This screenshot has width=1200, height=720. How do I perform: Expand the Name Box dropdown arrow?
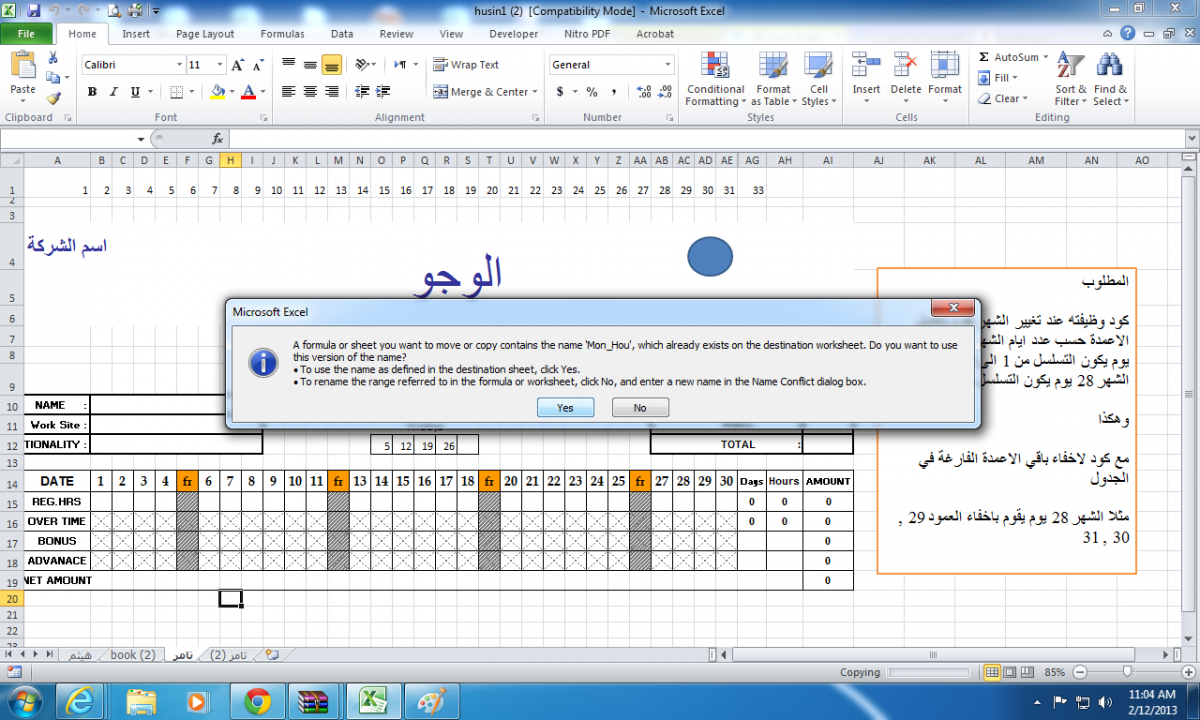pyautogui.click(x=141, y=139)
